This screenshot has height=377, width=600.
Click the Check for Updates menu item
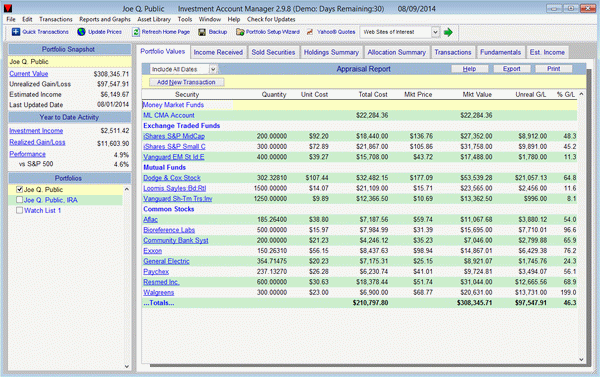pyautogui.click(x=271, y=19)
